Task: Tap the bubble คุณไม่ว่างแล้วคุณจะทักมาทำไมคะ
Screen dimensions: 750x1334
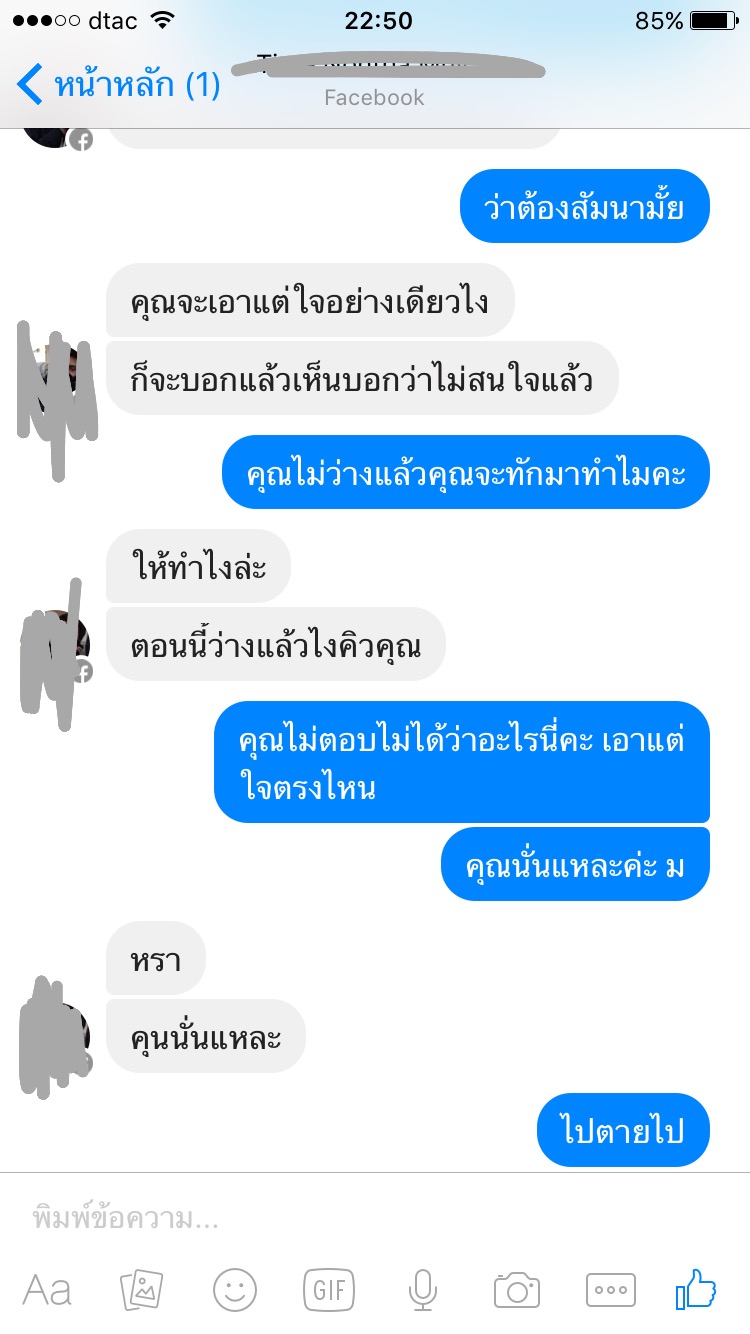Action: [466, 472]
